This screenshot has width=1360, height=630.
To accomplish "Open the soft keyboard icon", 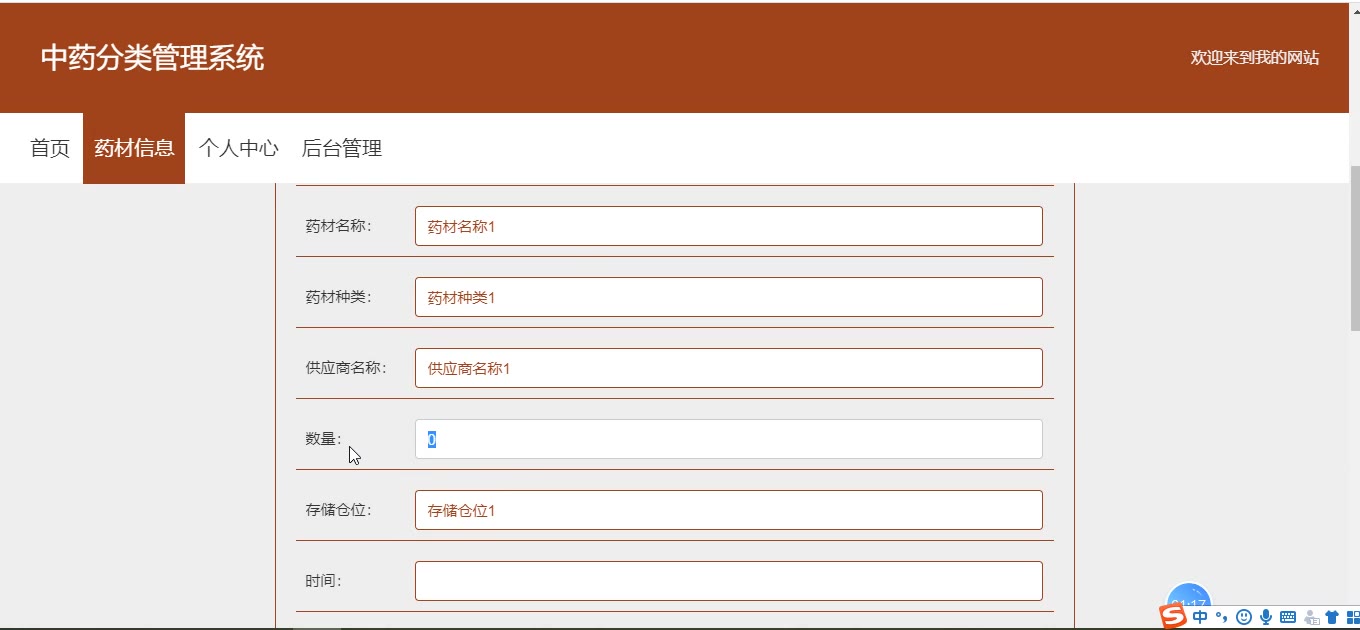I will pos(1288,617).
